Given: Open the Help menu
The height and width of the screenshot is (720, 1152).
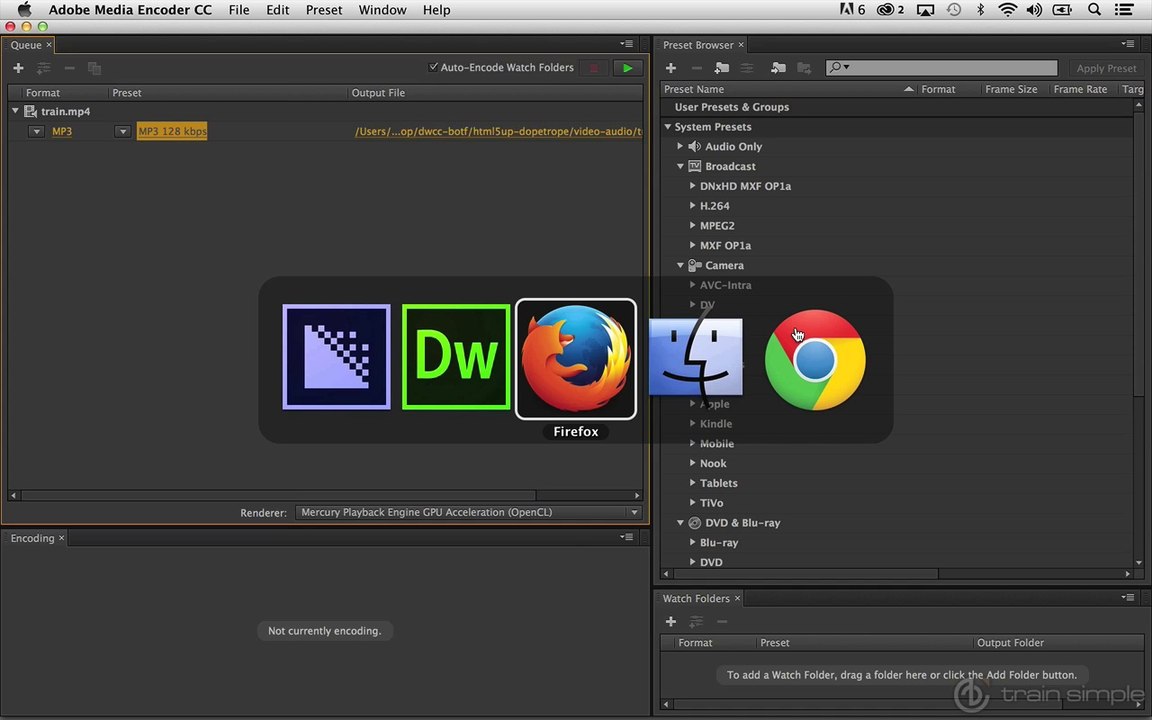Looking at the screenshot, I should [436, 10].
